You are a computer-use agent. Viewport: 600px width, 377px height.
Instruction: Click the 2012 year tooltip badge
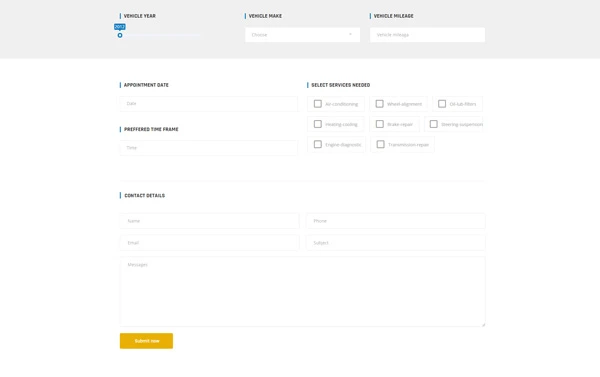120,27
